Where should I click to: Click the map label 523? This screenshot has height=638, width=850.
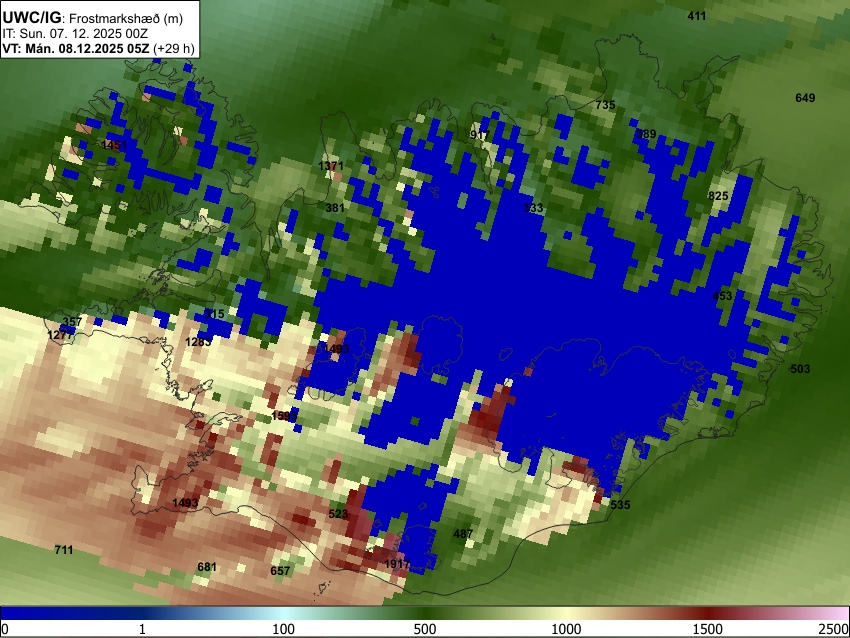[x=338, y=513]
